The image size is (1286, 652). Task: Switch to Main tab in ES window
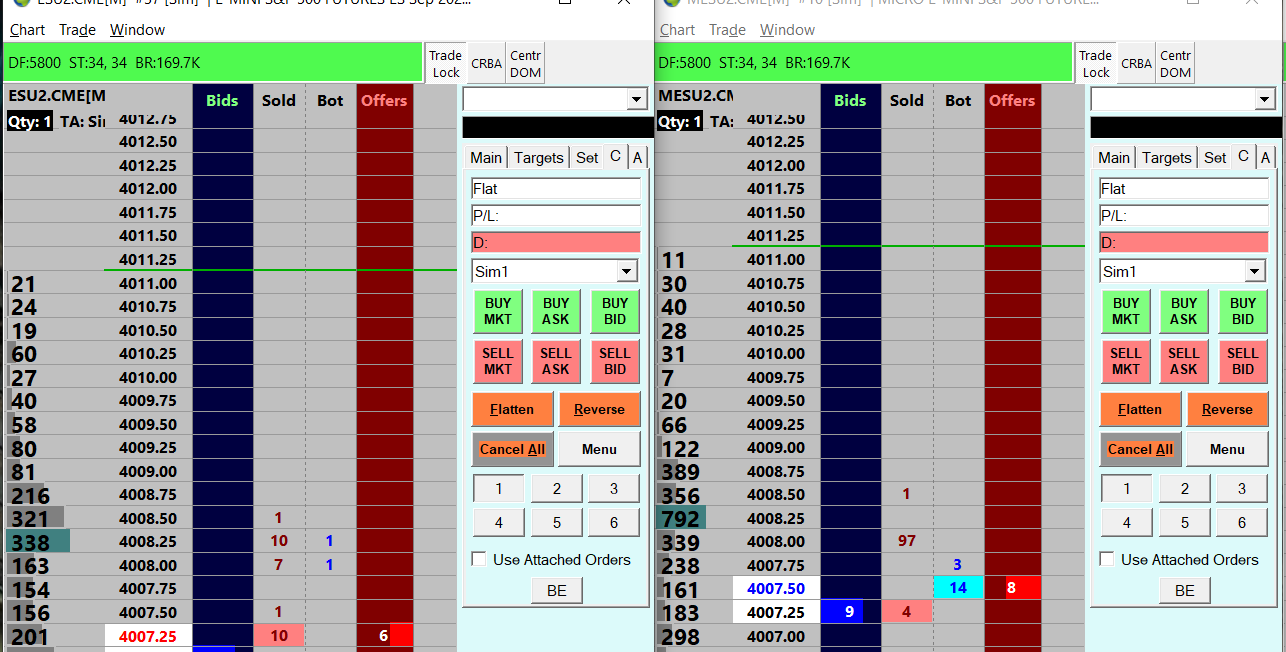click(486, 157)
